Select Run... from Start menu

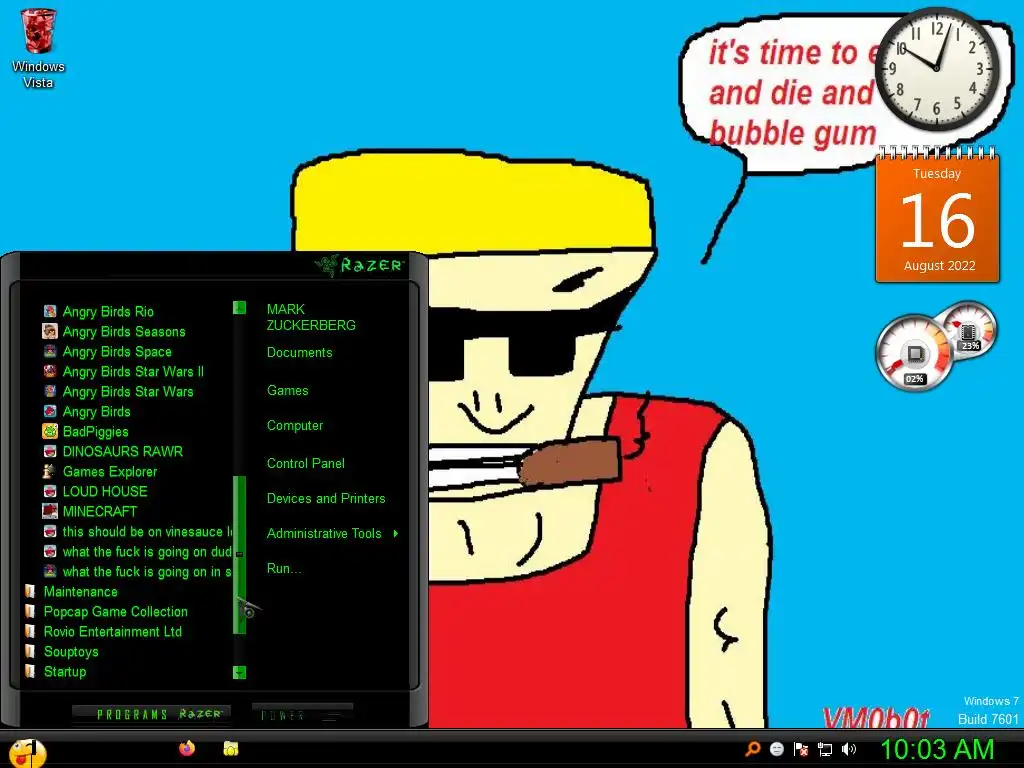[x=284, y=568]
